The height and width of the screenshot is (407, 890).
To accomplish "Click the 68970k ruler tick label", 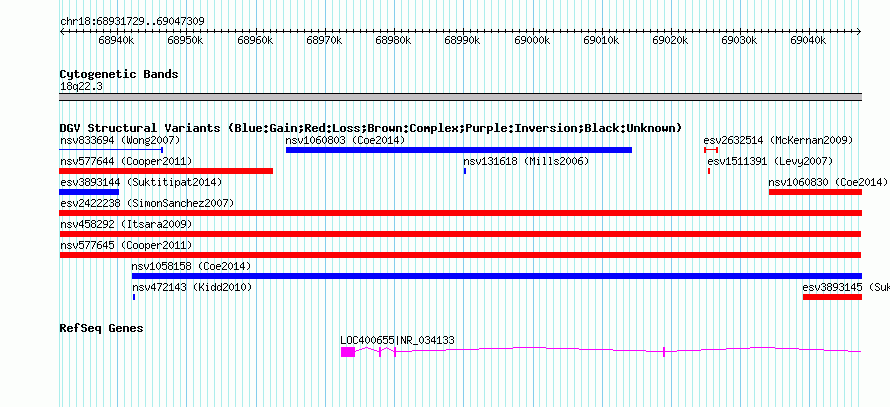I will tap(324, 40).
